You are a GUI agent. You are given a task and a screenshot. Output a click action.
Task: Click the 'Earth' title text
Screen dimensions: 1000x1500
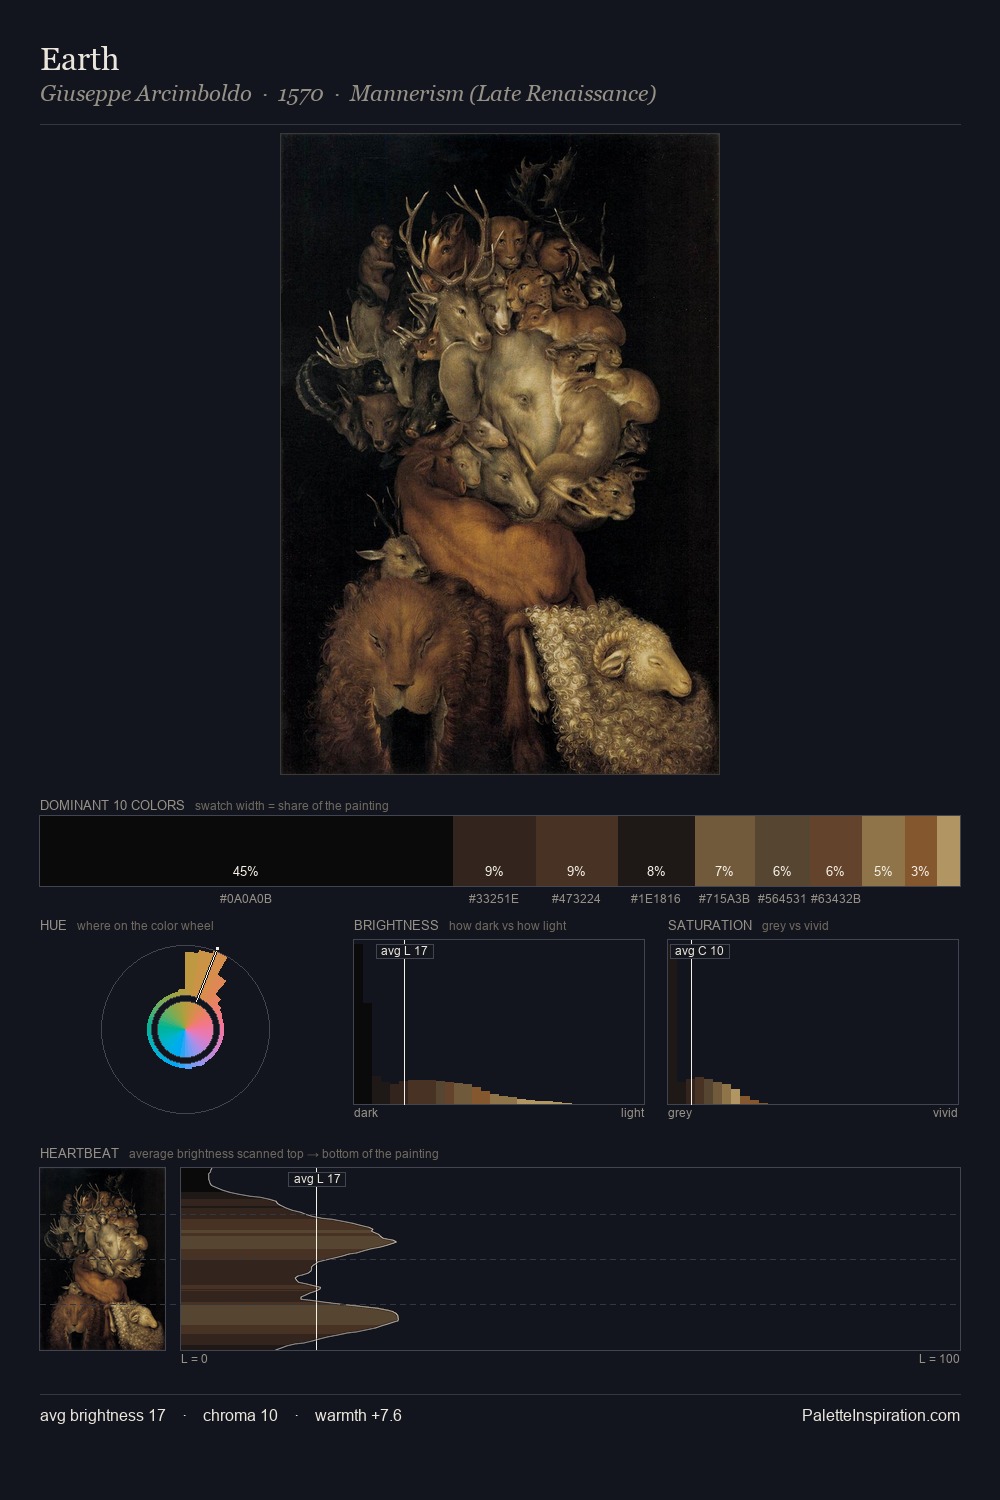point(80,59)
